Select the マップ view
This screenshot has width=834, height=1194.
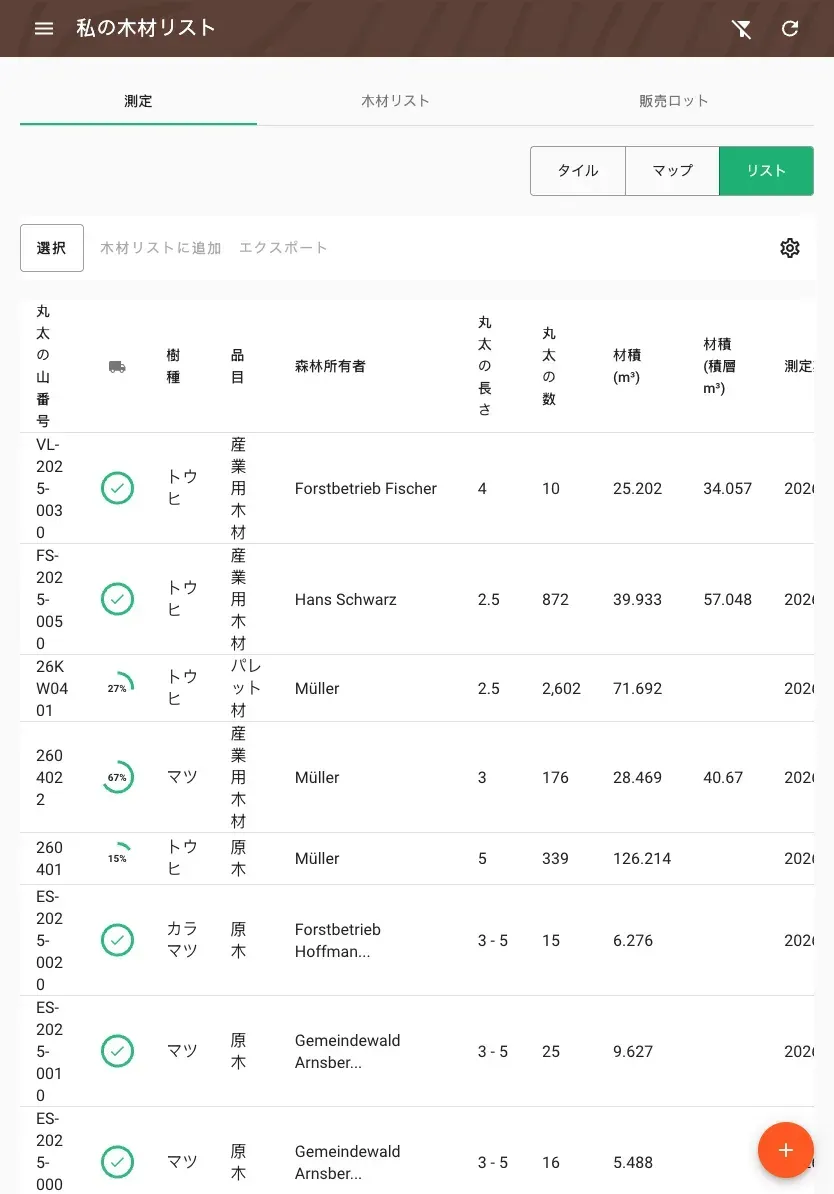click(x=673, y=171)
